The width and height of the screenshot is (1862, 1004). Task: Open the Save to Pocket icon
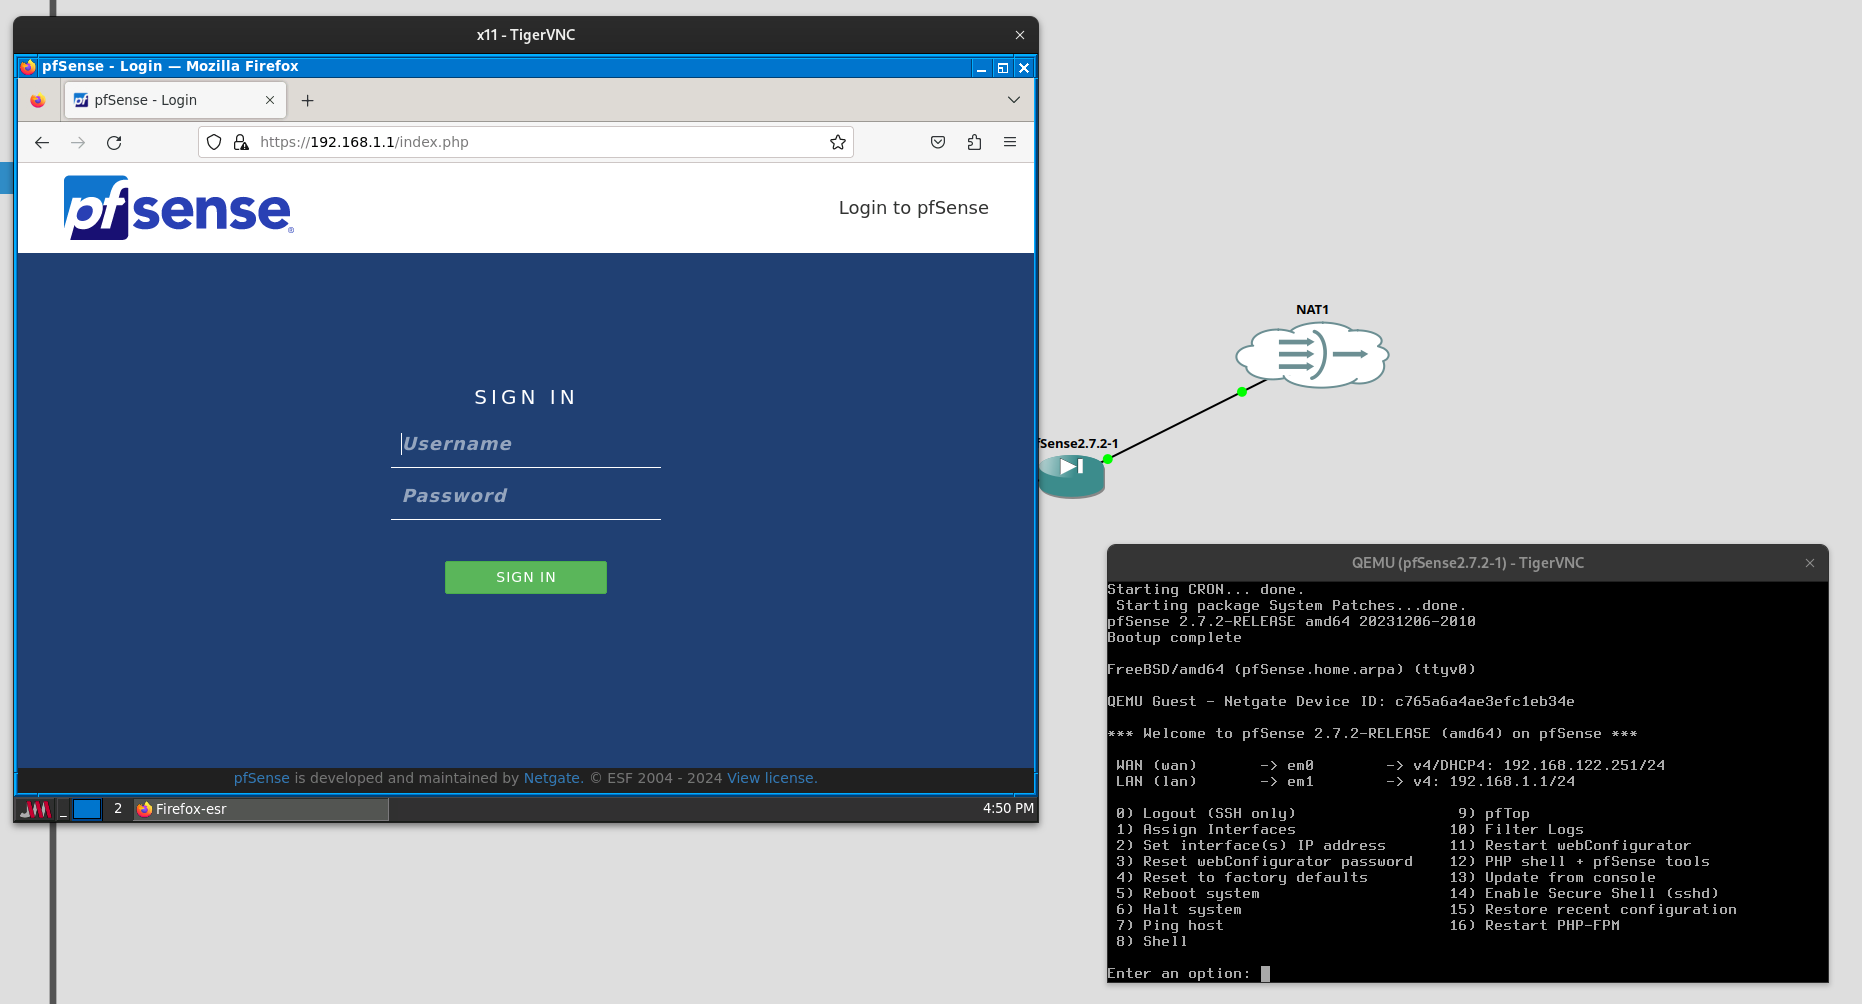pos(938,142)
